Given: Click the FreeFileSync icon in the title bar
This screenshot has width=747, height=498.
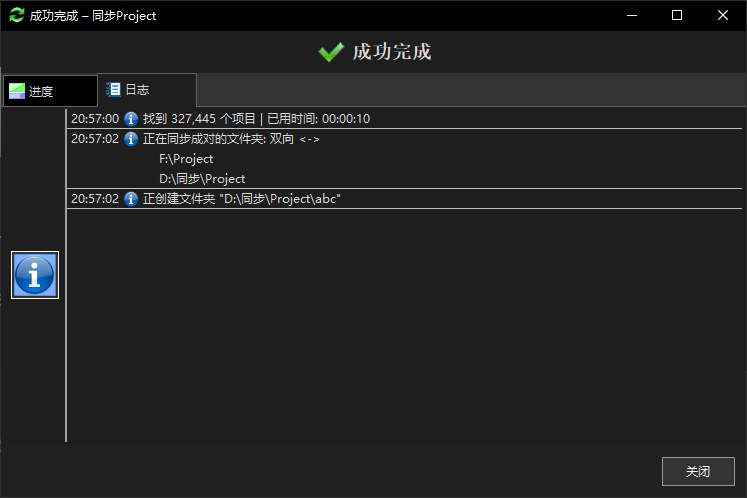Looking at the screenshot, I should (16, 15).
